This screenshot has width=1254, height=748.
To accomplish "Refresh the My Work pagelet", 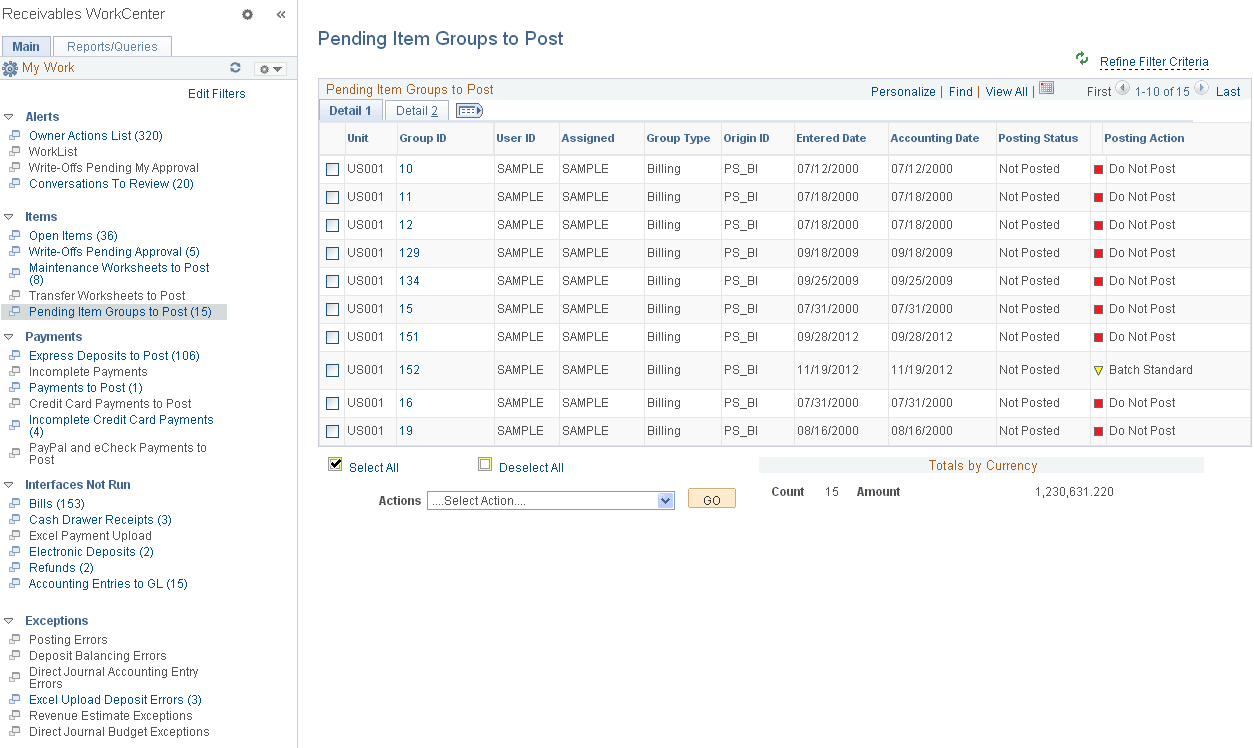I will (235, 68).
